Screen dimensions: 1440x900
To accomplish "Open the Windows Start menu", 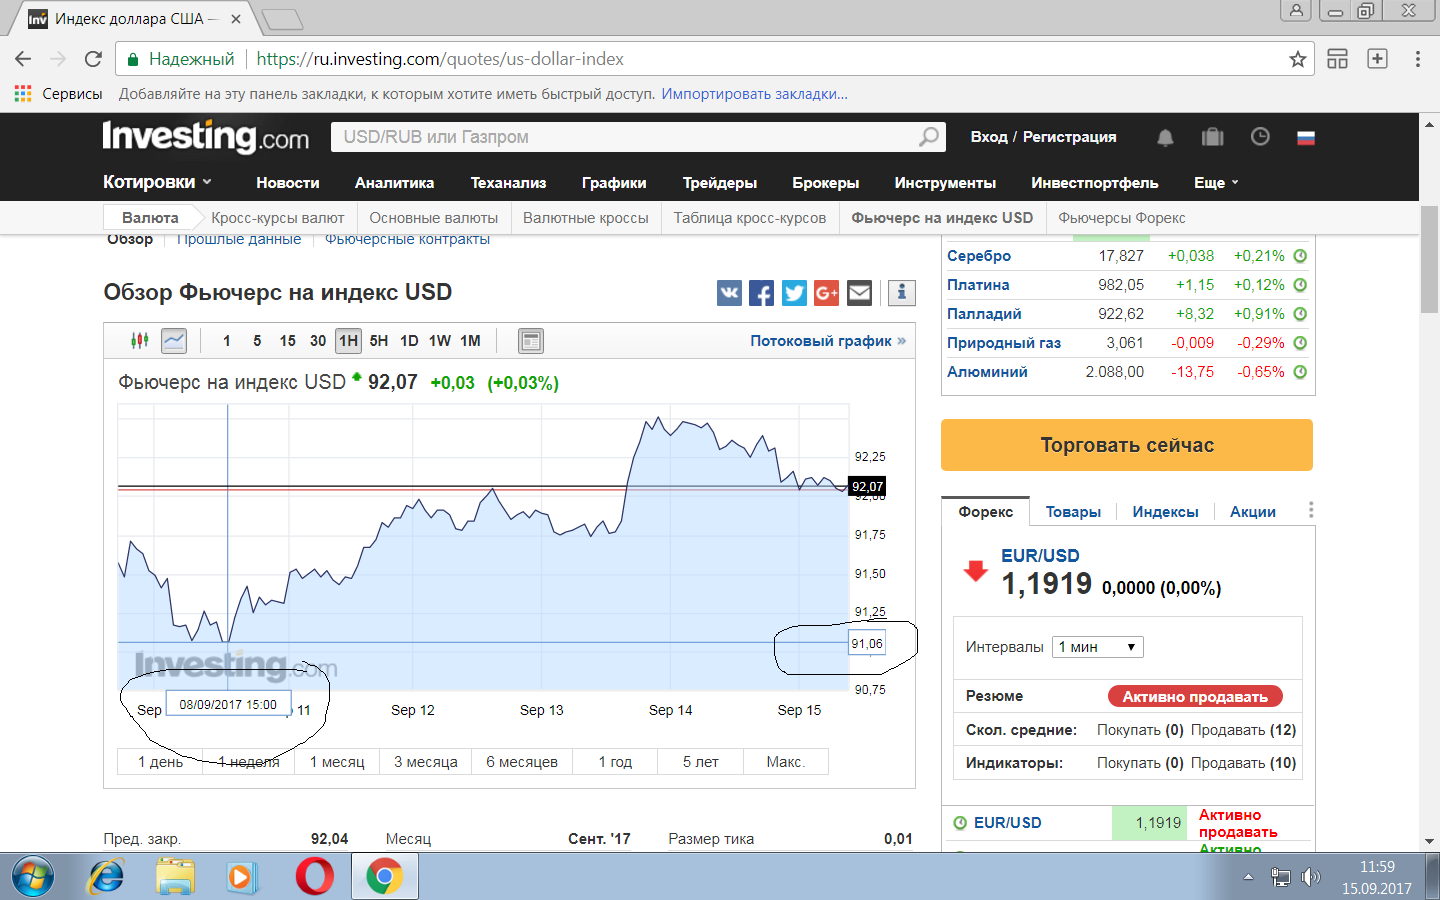I will click(32, 877).
